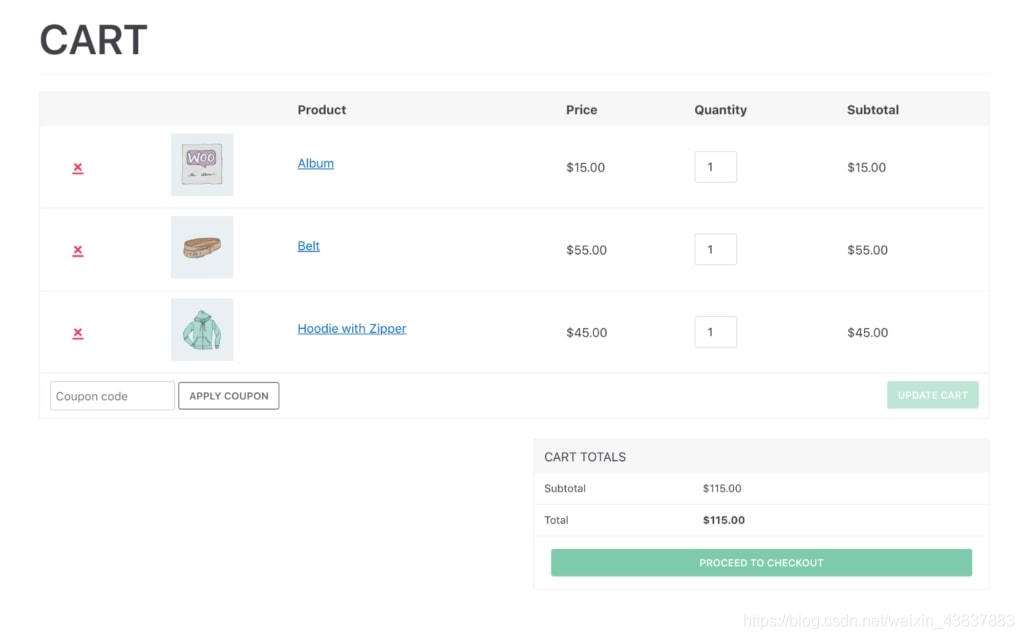
Task: Focus the Hoodie with Zipper quantity field
Action: click(716, 332)
